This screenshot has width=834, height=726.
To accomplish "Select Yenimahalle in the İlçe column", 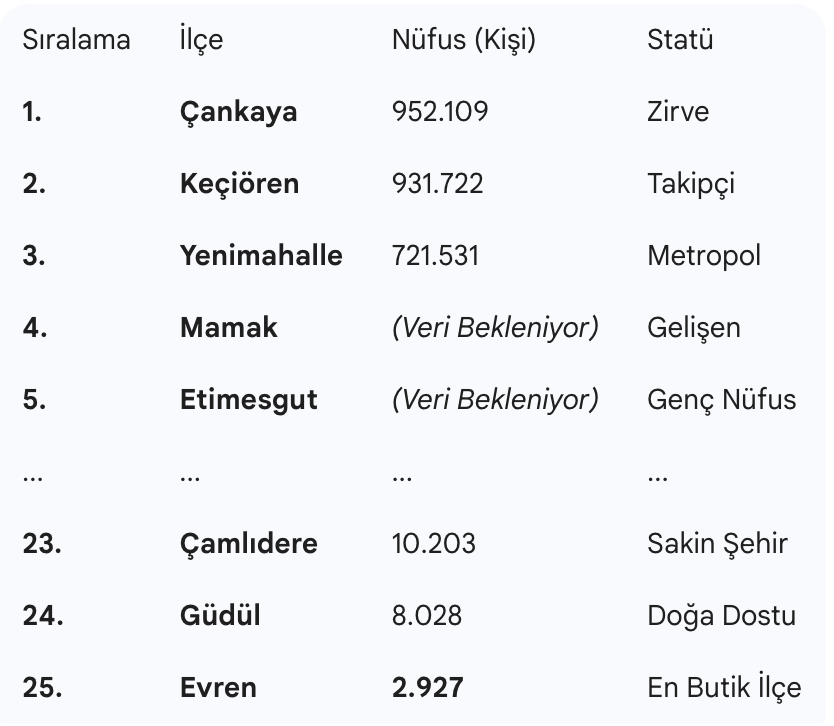I will [261, 256].
